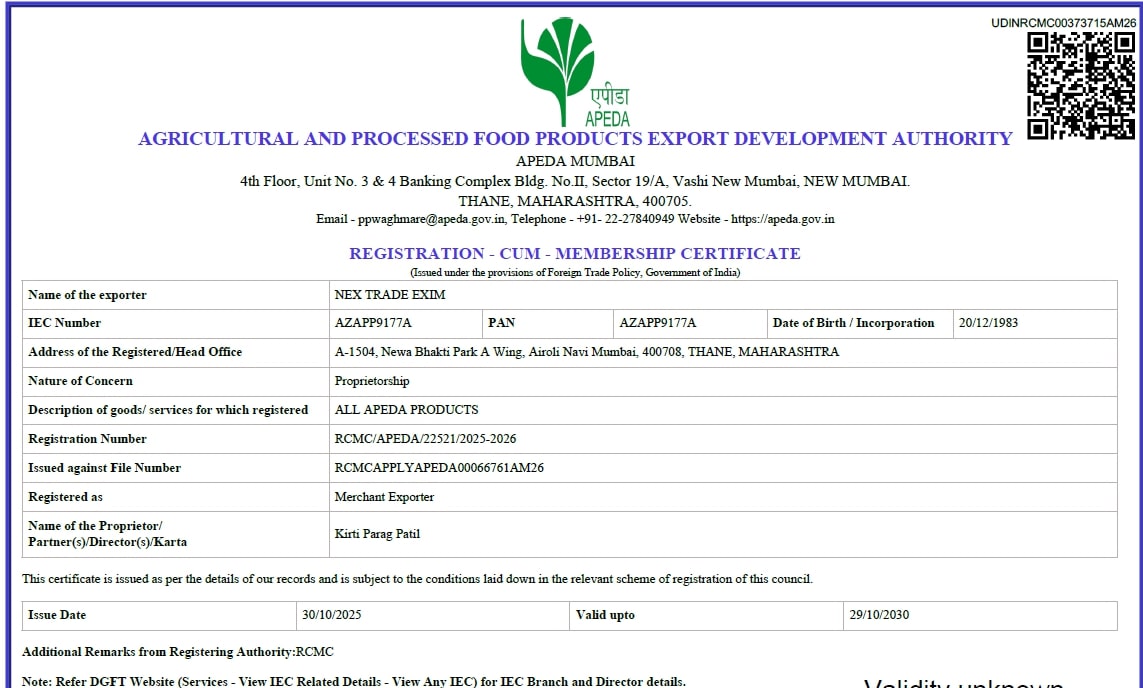Click the registered office address text

pos(586,352)
